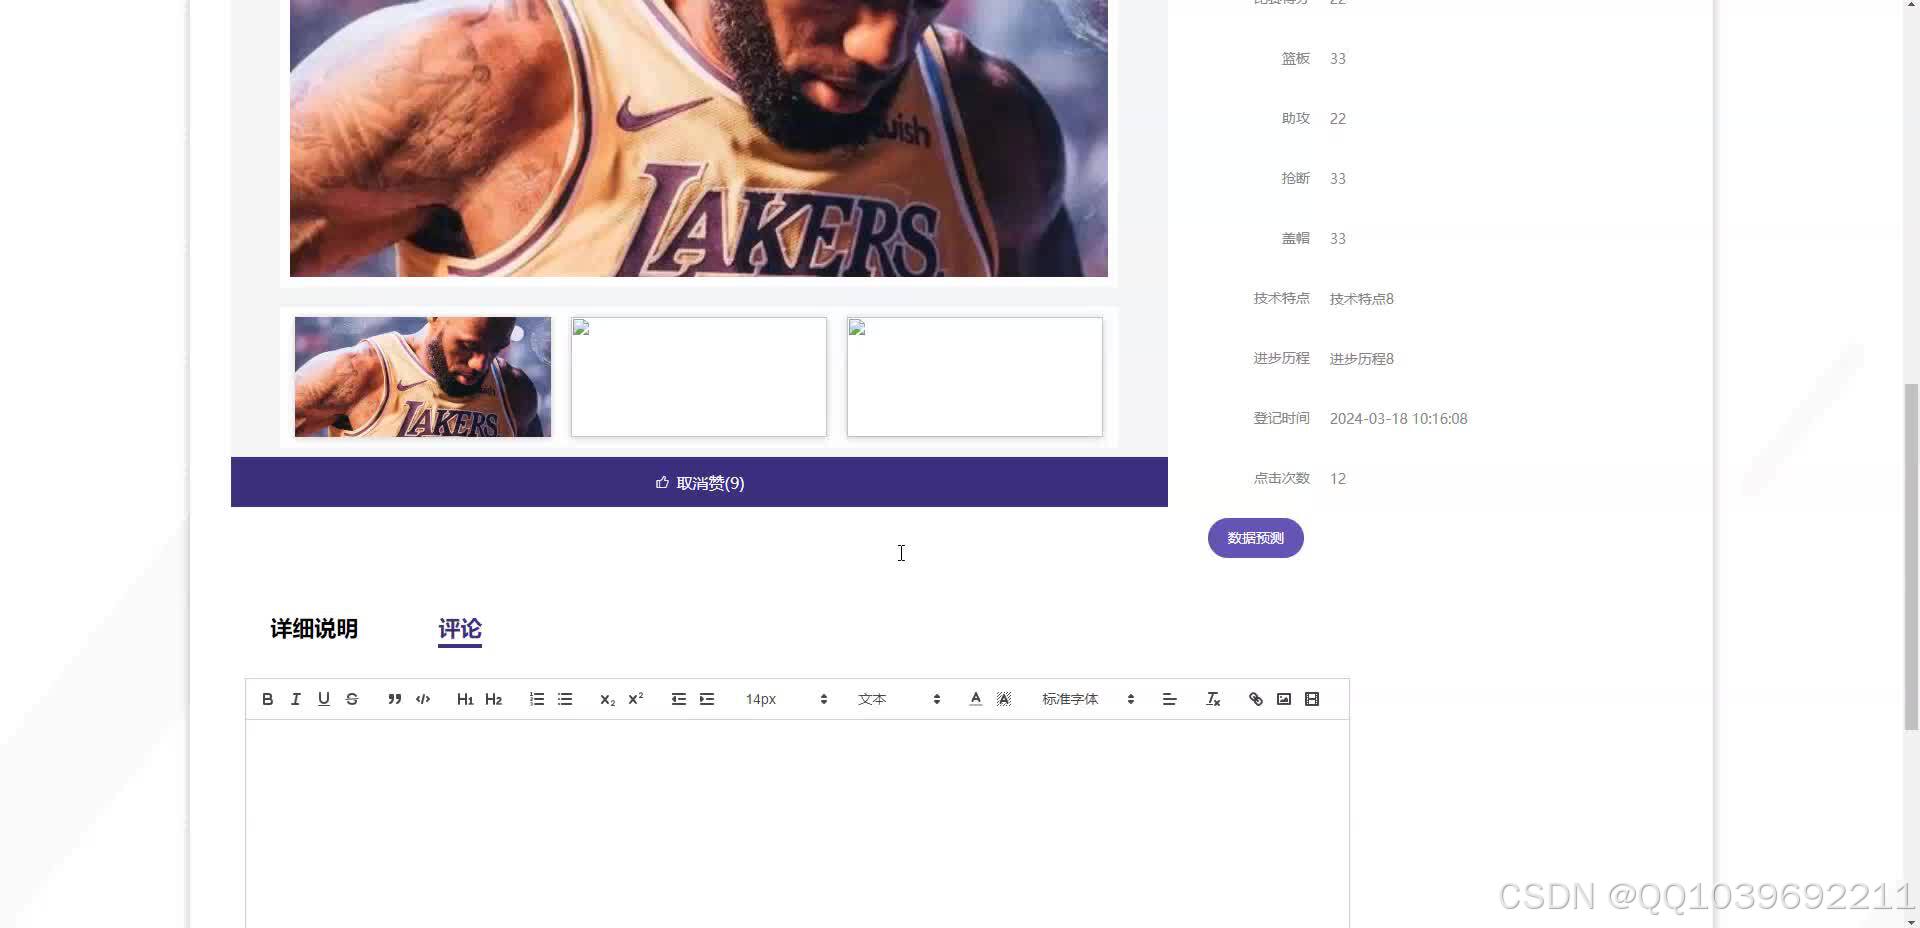Viewport: 1920px width, 928px height.
Task: Click the 盖帽 label
Action: (x=1295, y=239)
